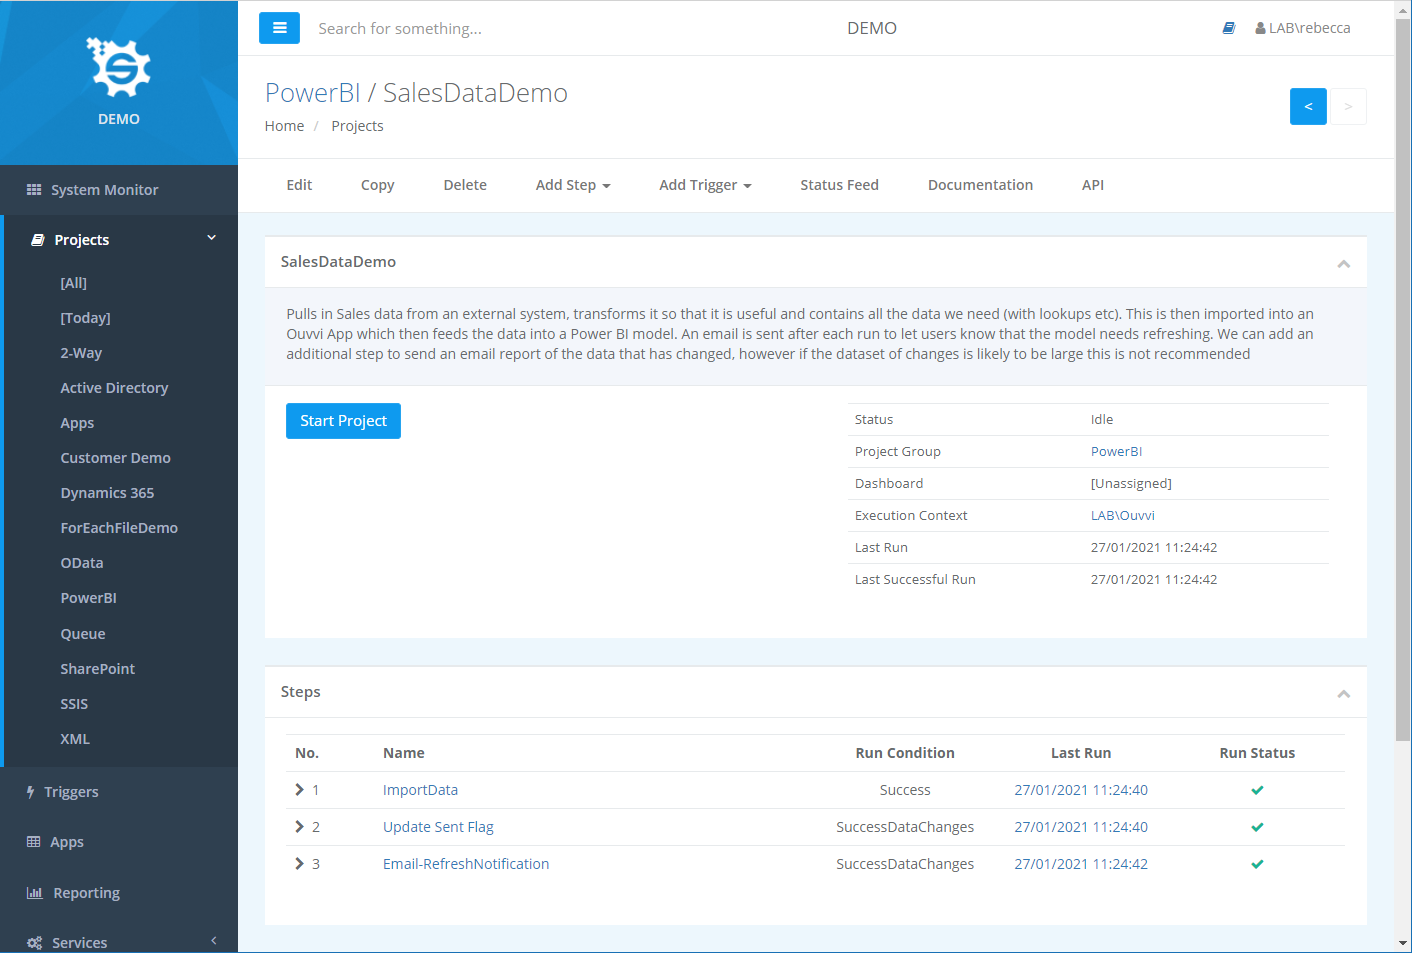Expand step 3 row chevron

299,864
